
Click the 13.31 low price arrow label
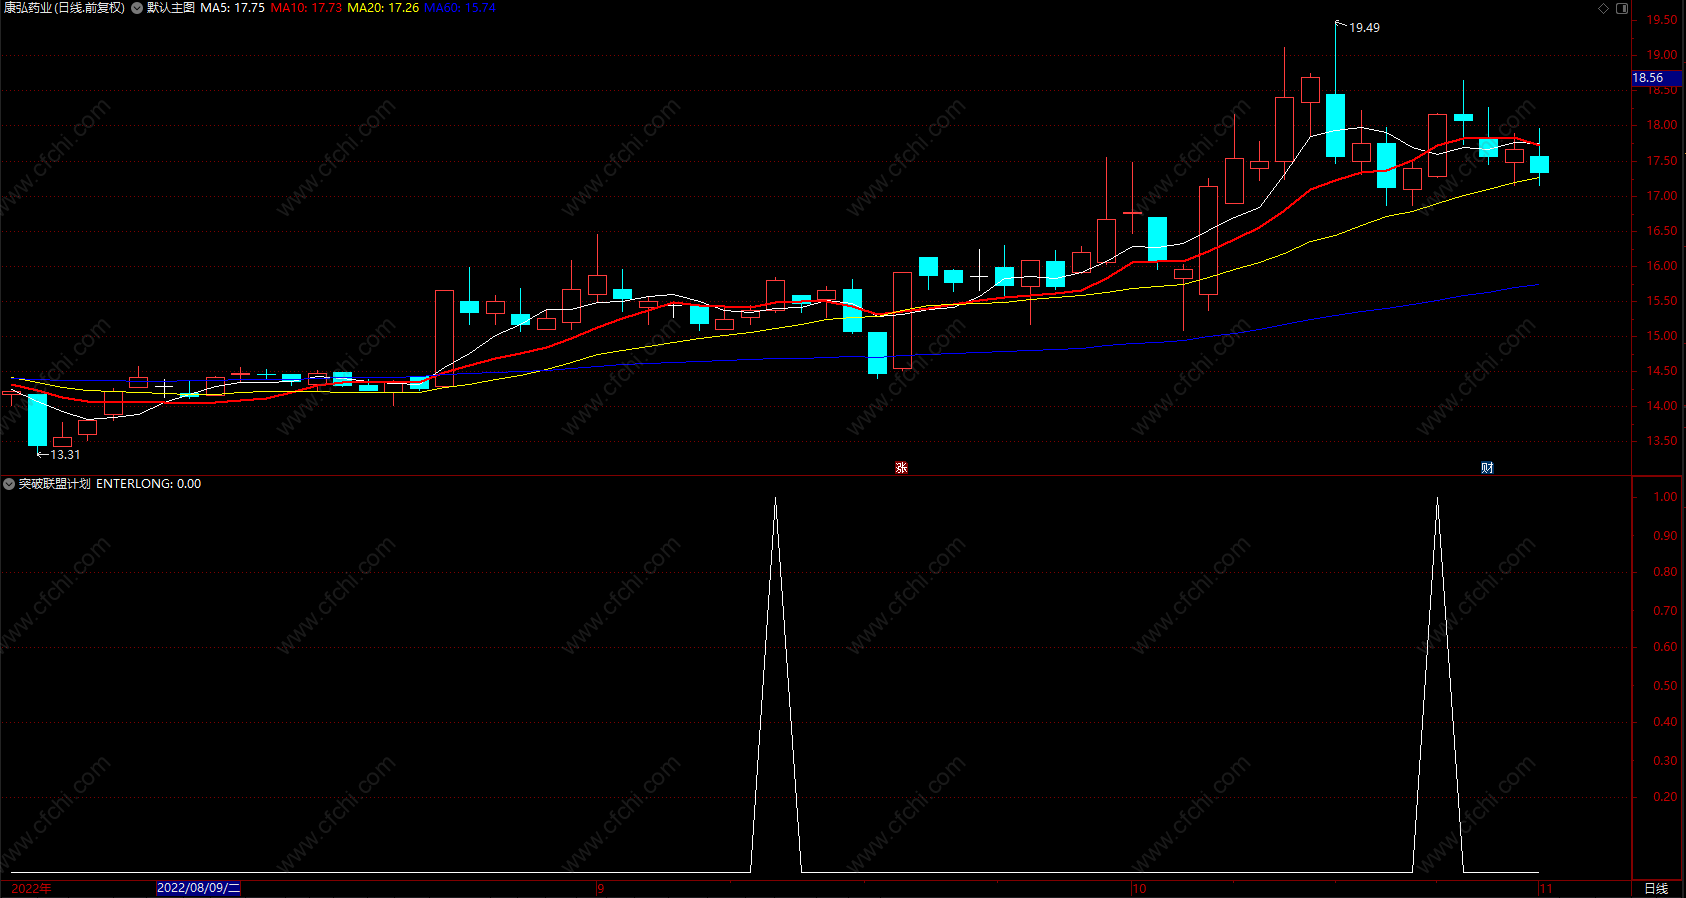pyautogui.click(x=59, y=455)
